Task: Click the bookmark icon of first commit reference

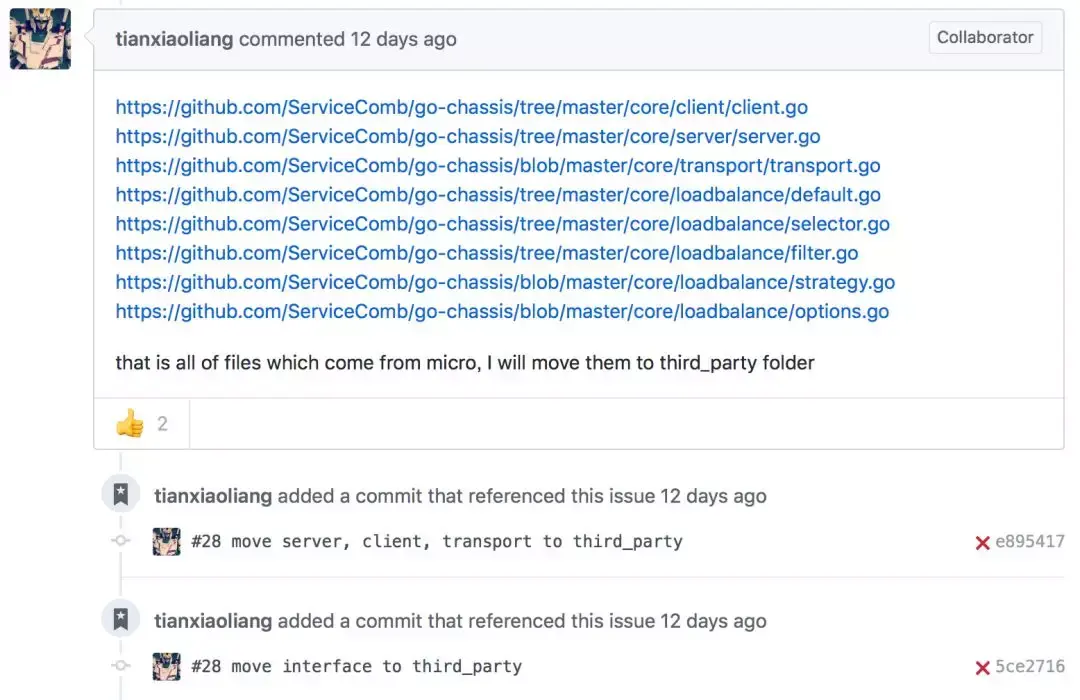Action: coord(121,495)
